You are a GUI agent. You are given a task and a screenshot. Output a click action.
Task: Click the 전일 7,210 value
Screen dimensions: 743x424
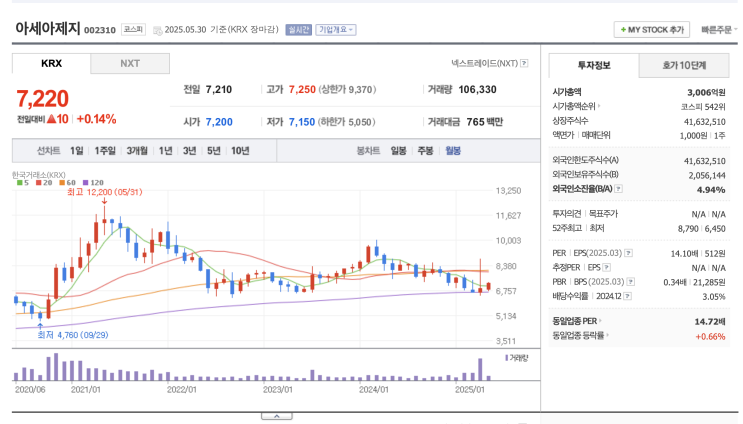pos(219,90)
